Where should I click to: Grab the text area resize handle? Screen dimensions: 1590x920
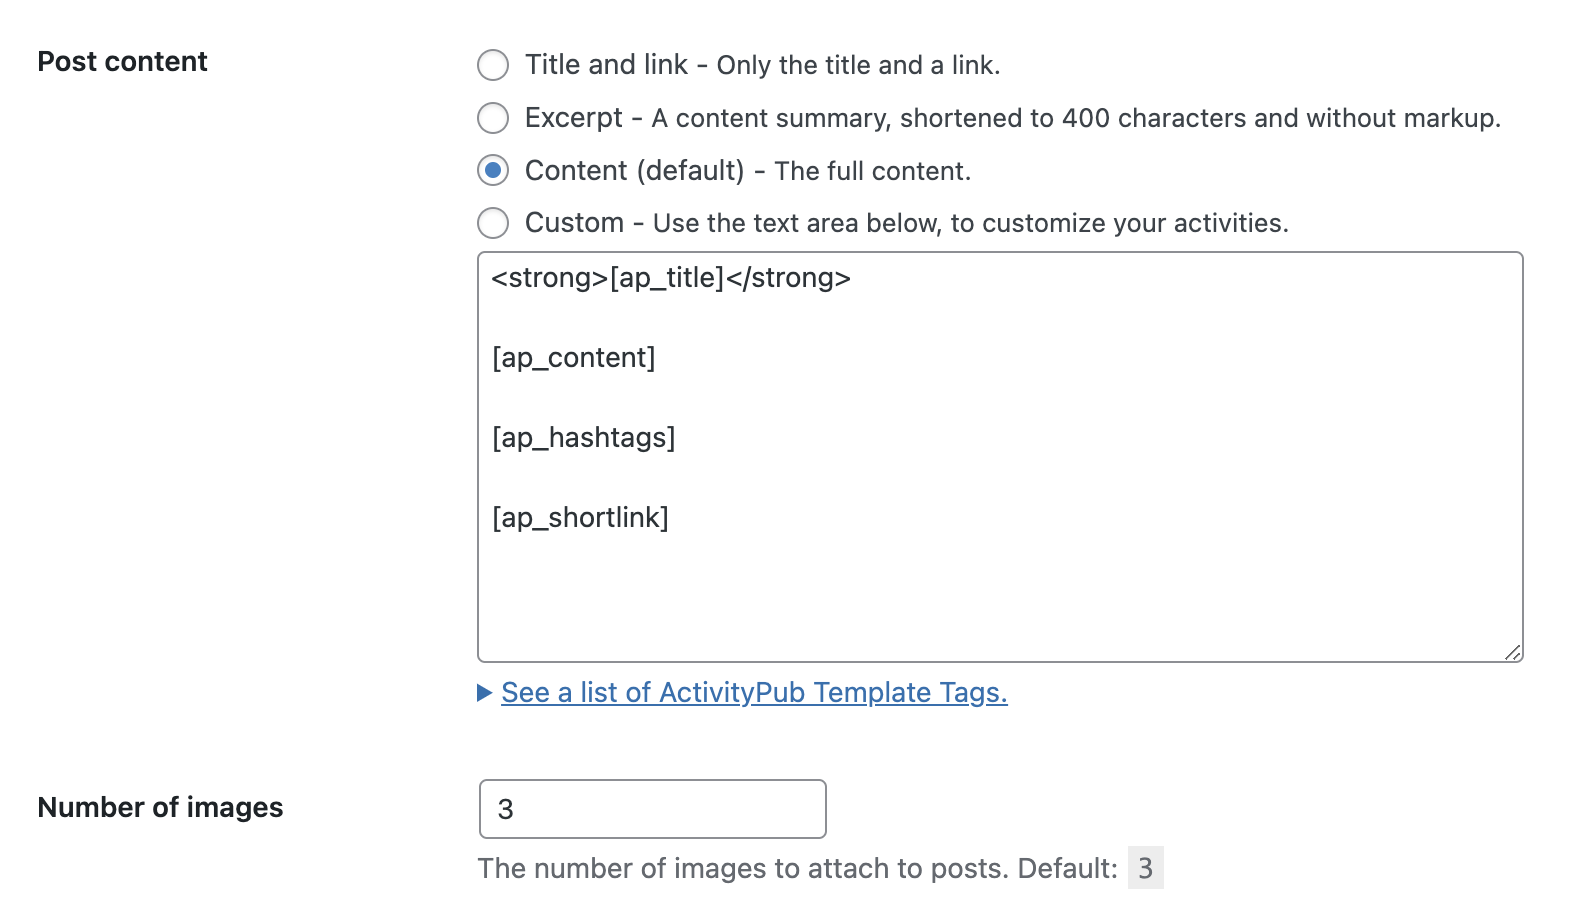pyautogui.click(x=1513, y=652)
